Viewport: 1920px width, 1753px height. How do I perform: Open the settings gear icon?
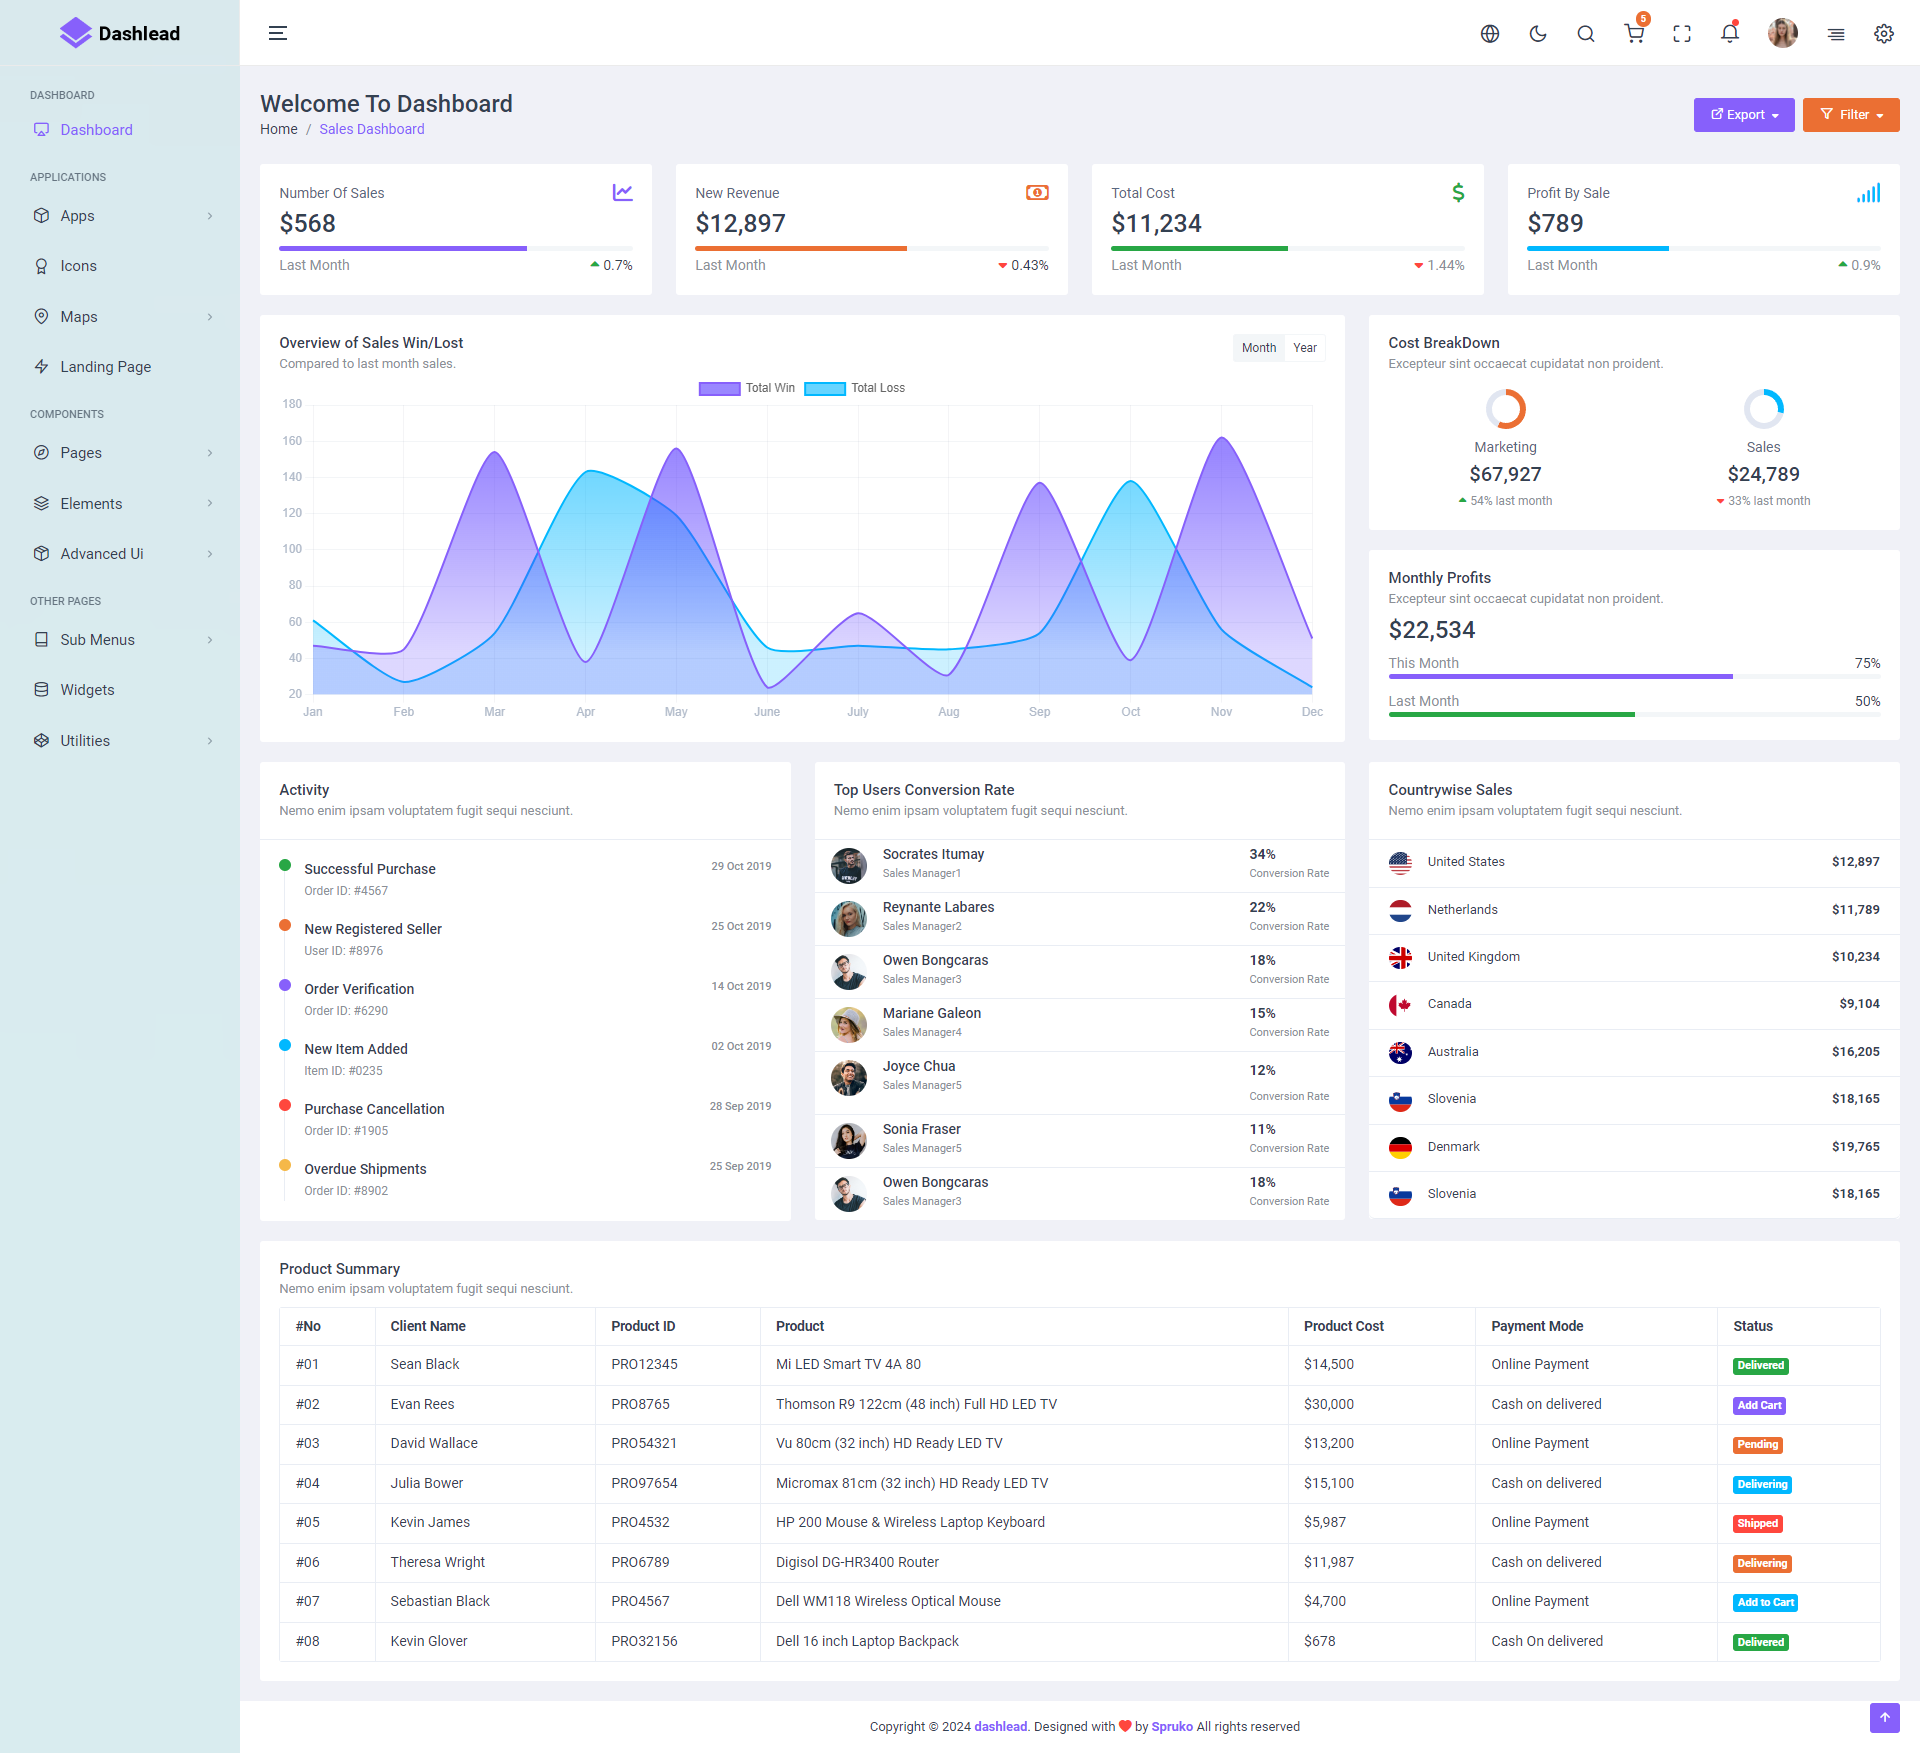tap(1884, 34)
